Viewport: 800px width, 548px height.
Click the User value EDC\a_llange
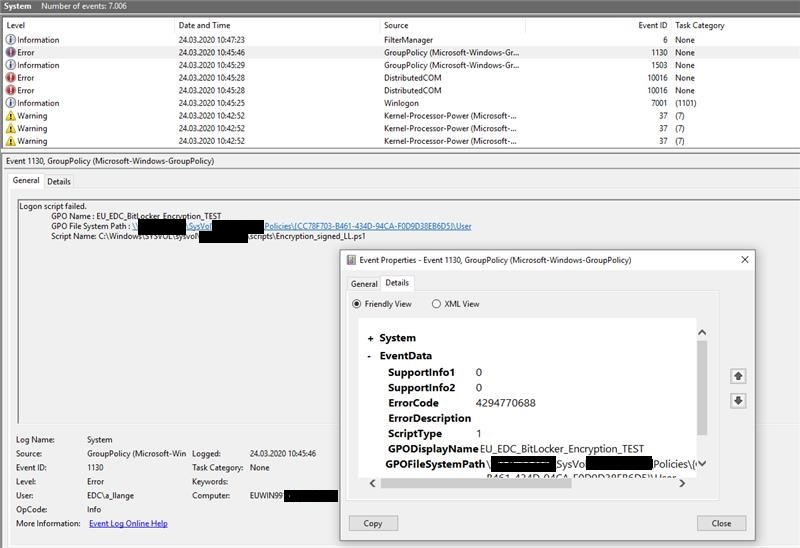coord(110,495)
